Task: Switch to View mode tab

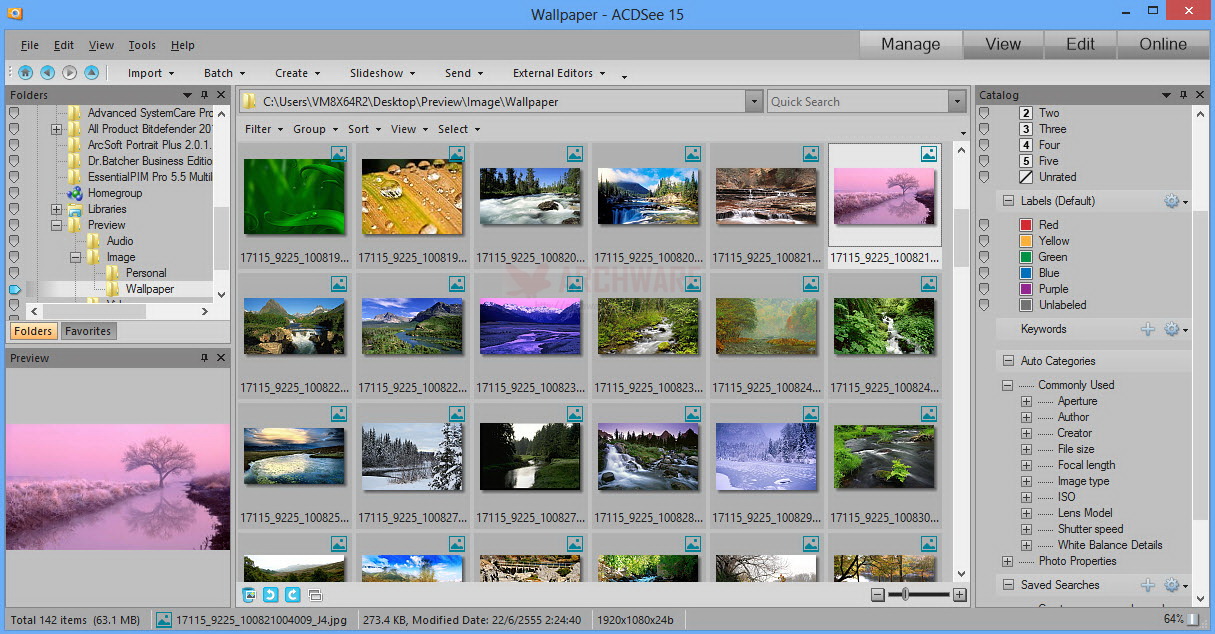Action: pos(1003,44)
